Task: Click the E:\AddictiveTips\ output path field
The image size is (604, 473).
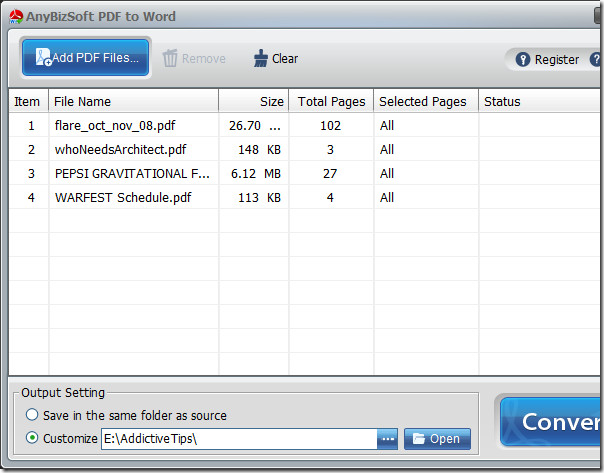Action: point(239,439)
